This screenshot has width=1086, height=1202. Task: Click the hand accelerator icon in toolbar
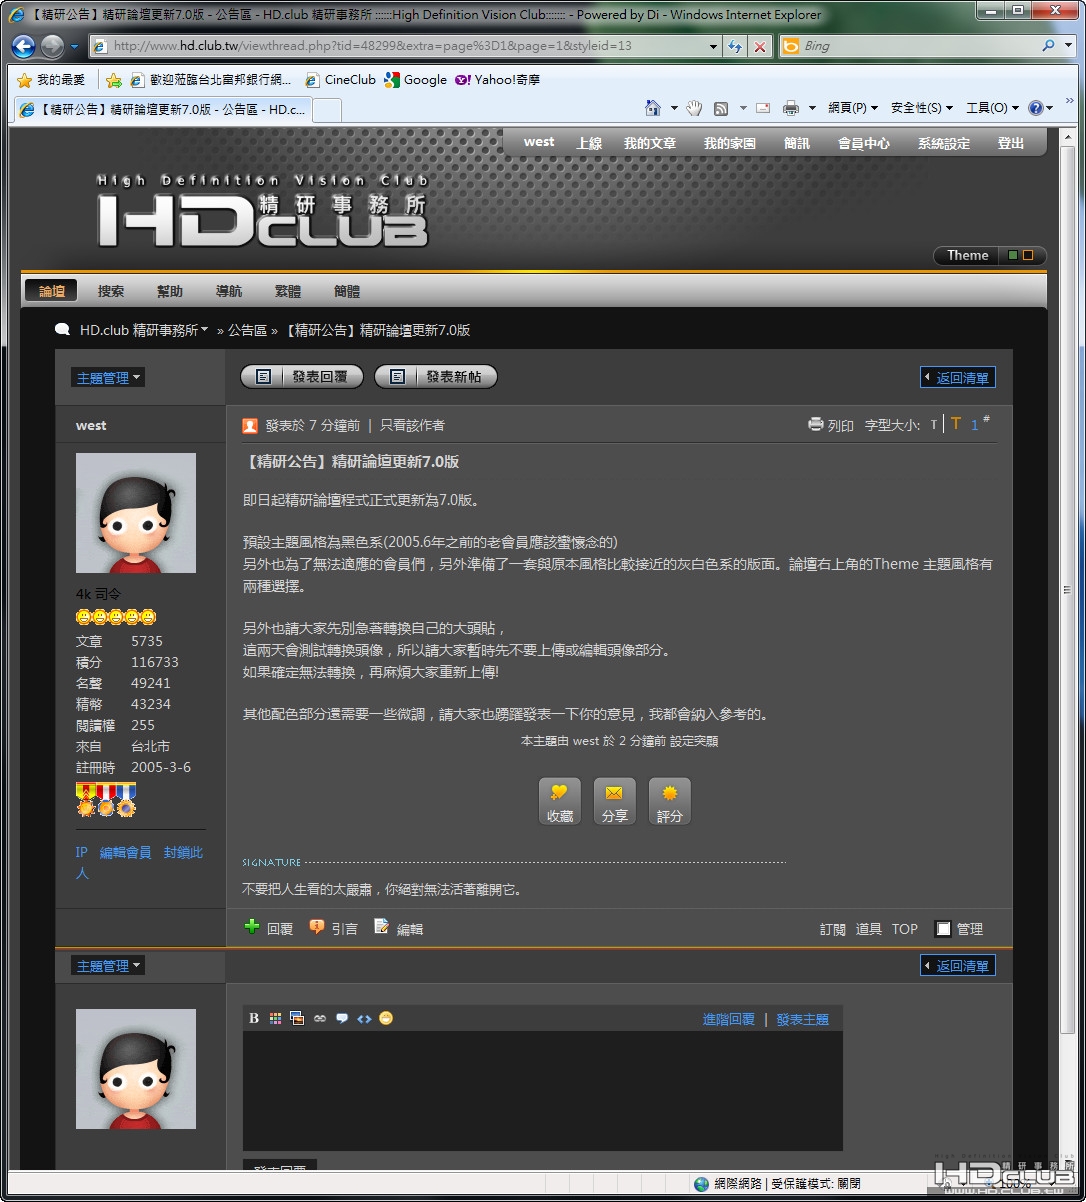(694, 108)
